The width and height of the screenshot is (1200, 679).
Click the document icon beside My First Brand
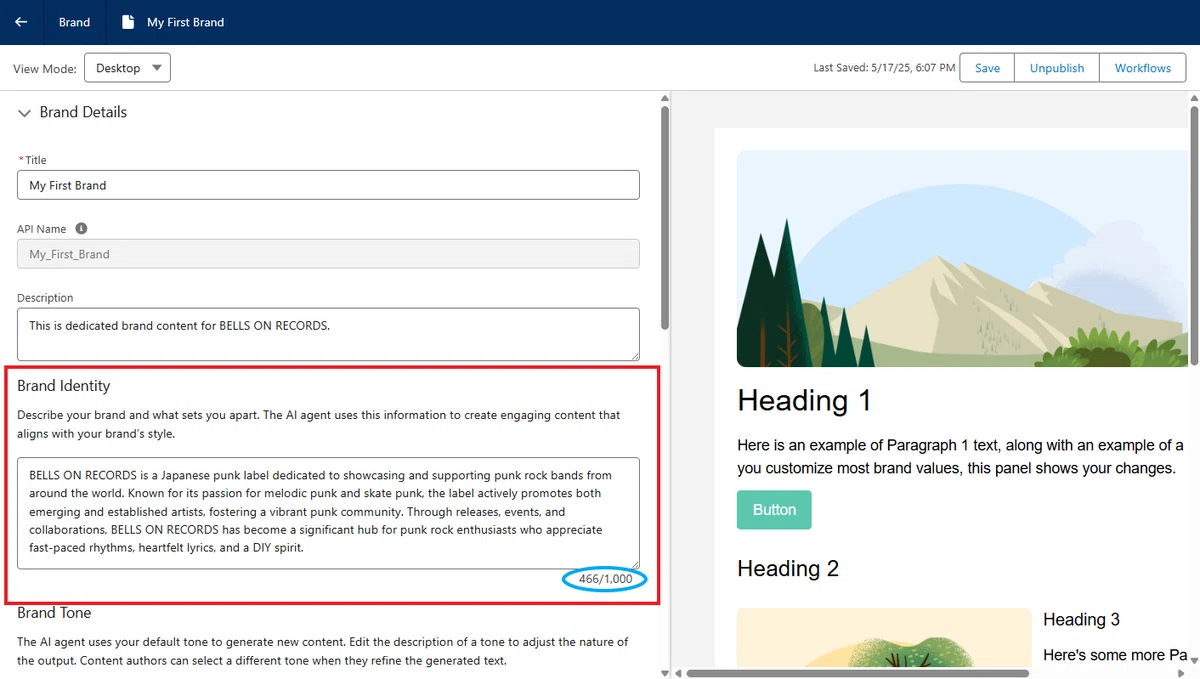(127, 22)
